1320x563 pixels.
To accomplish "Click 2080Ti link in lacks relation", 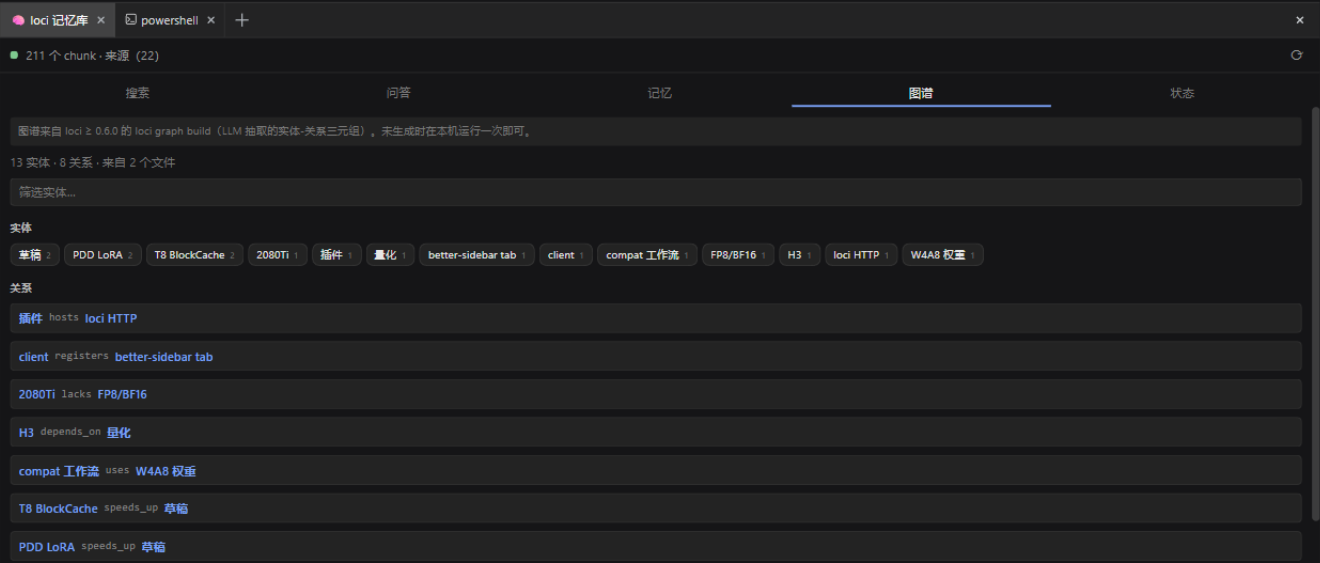I will (37, 394).
